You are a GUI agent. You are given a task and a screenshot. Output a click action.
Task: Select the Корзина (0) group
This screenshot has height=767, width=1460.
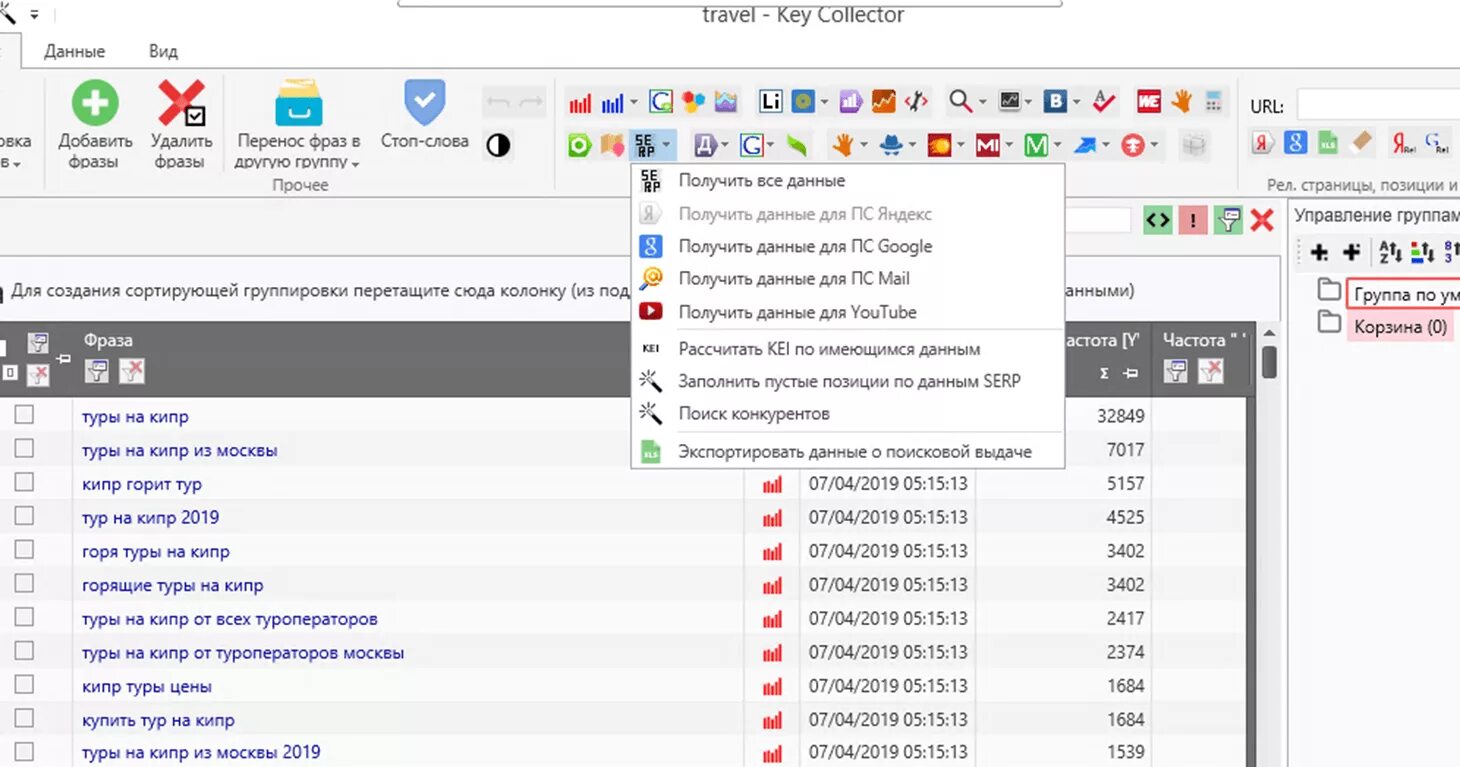tap(1400, 327)
